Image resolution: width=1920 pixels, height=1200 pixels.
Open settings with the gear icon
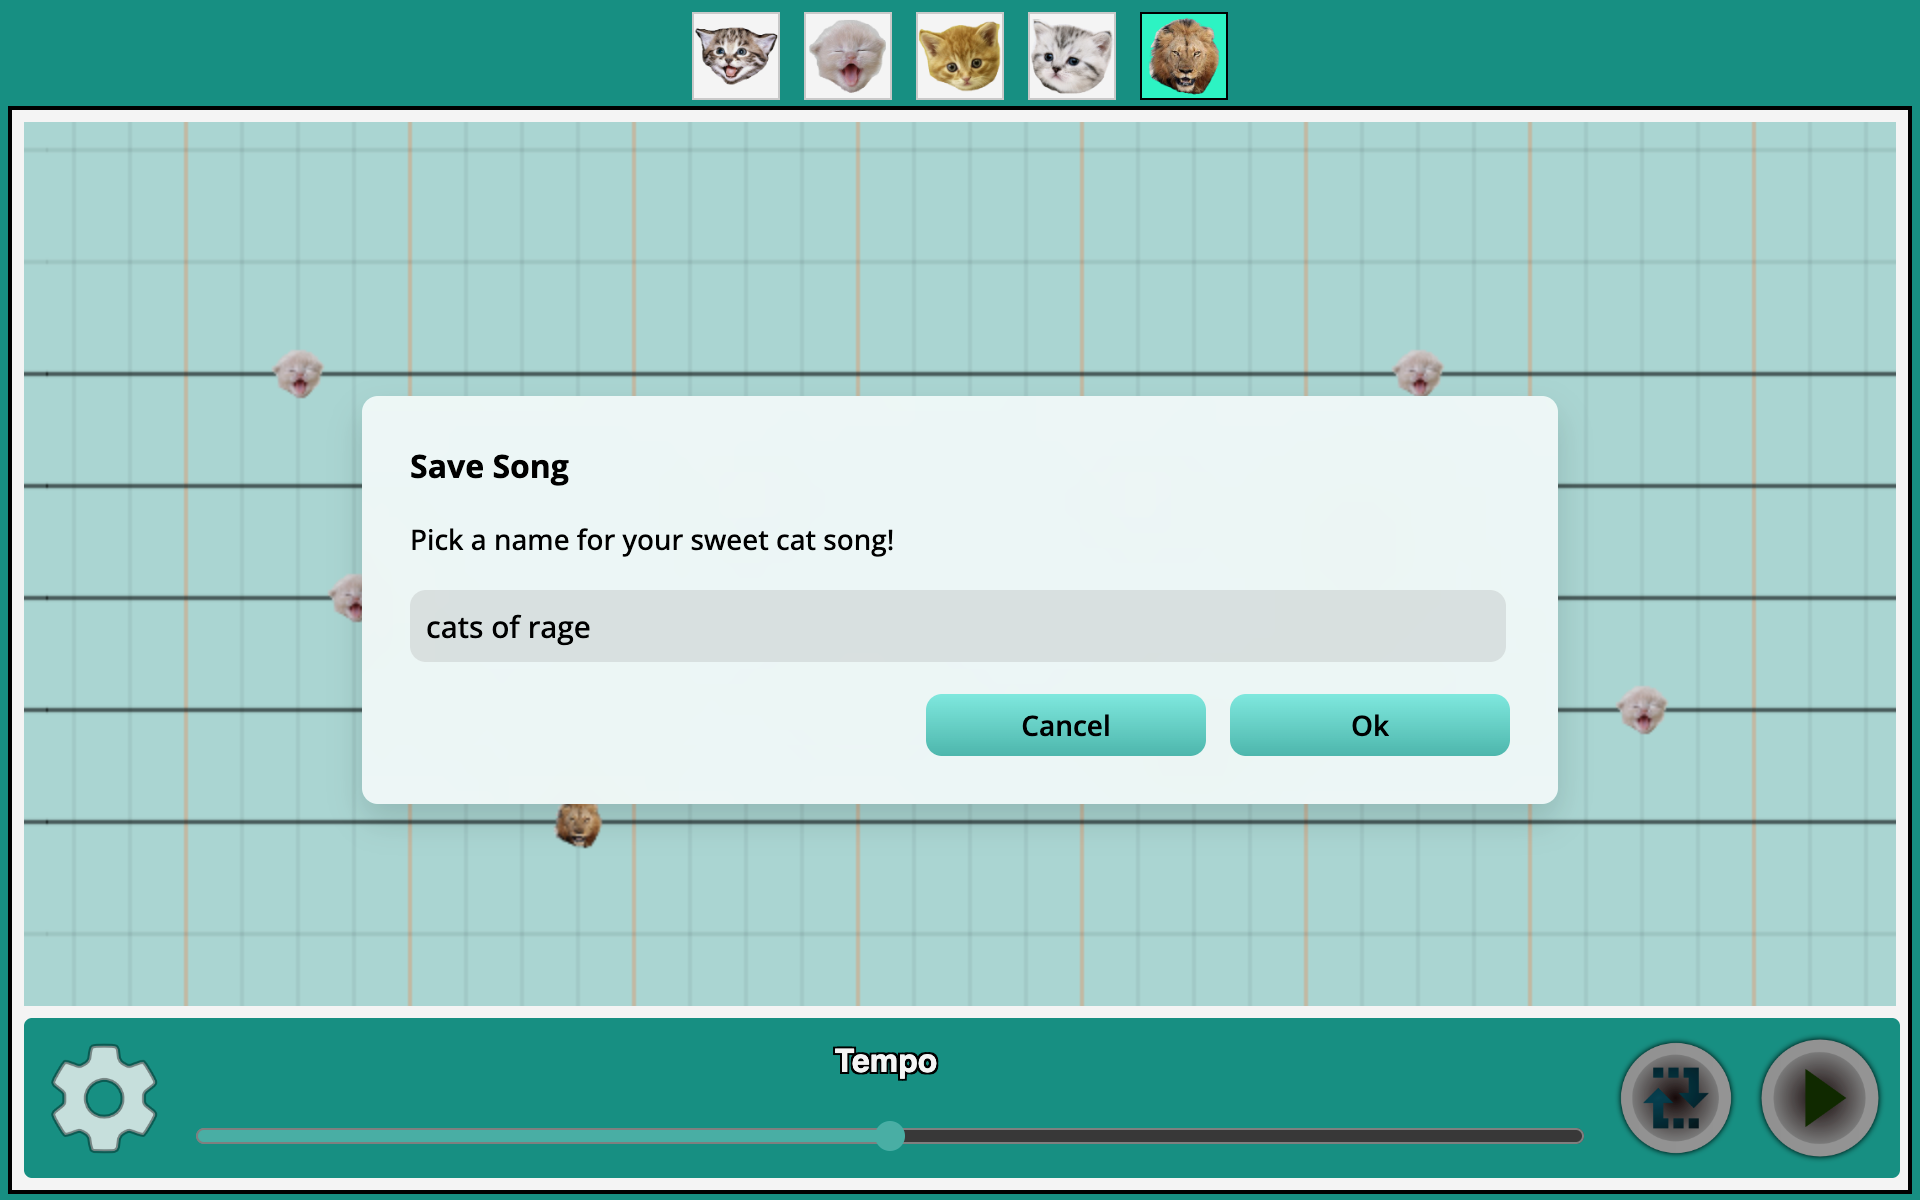click(104, 1098)
